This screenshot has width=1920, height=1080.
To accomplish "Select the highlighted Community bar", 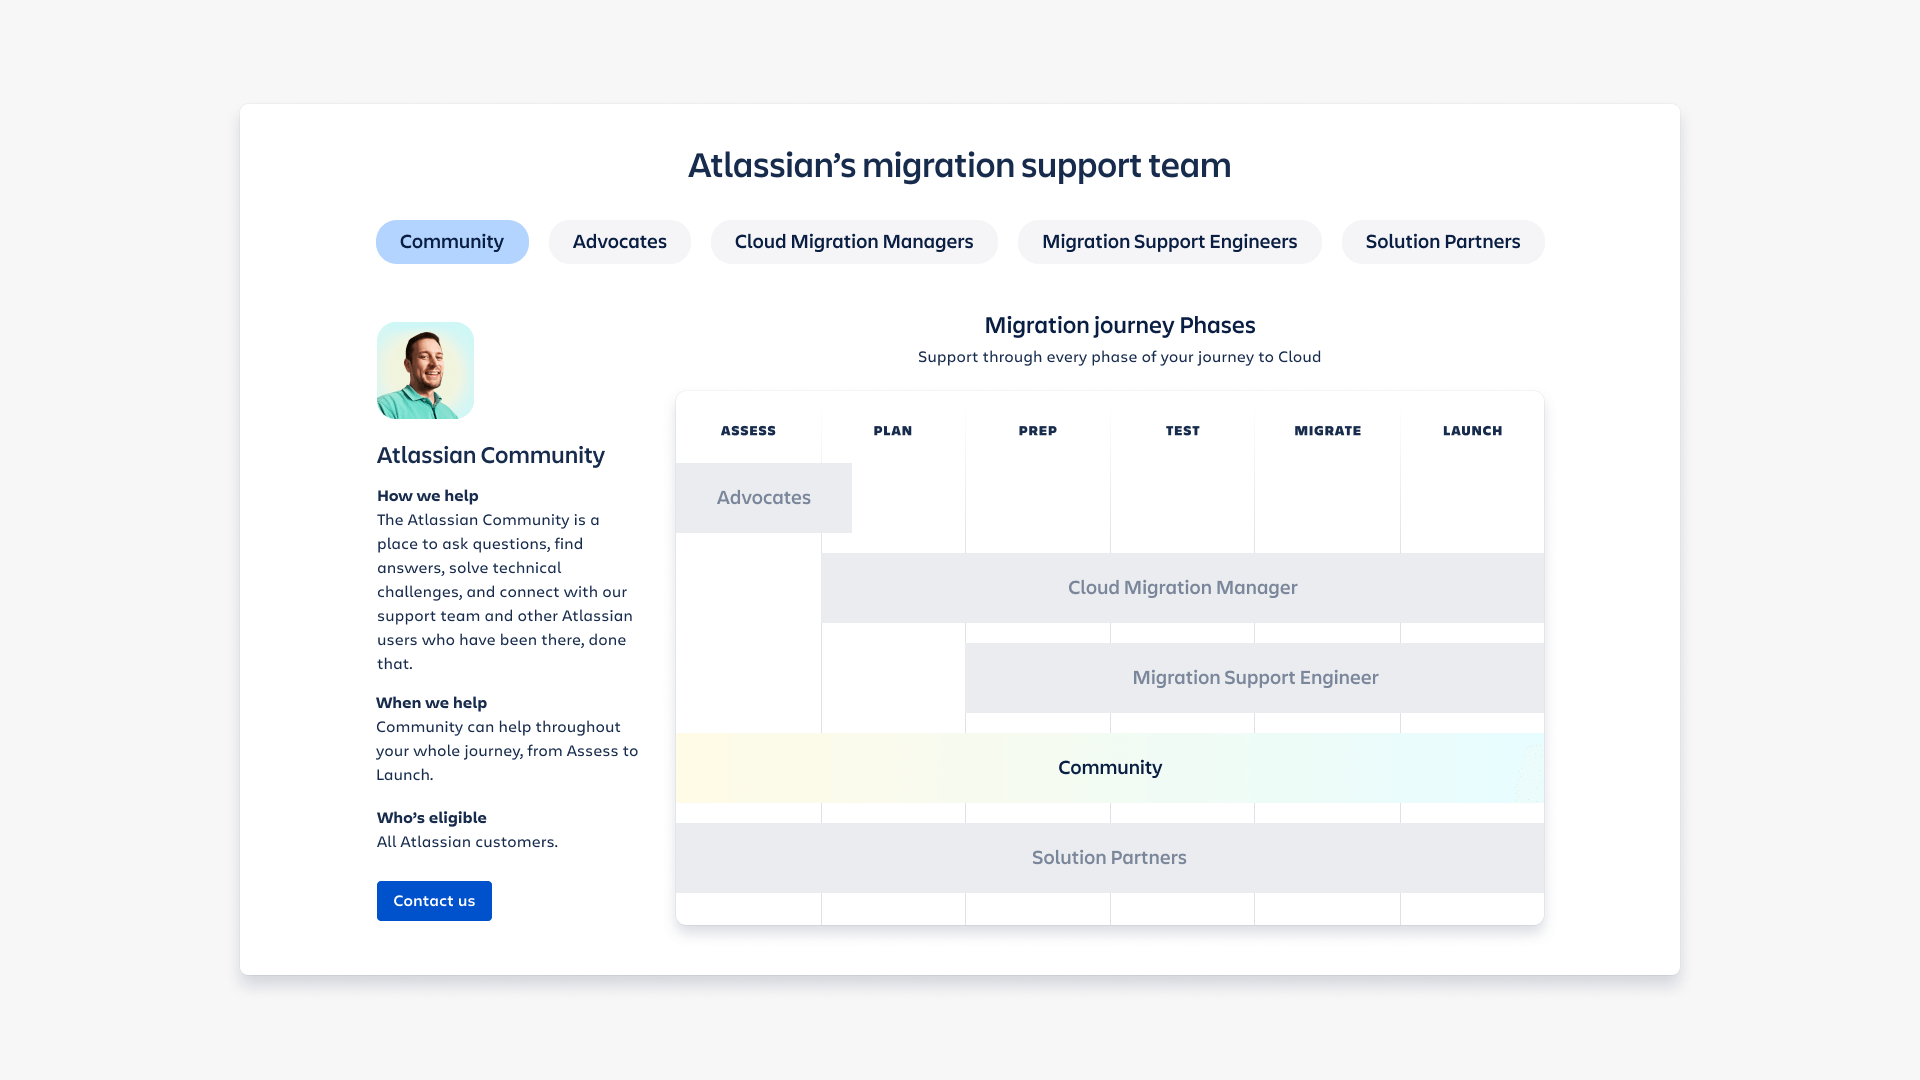I will (1110, 768).
